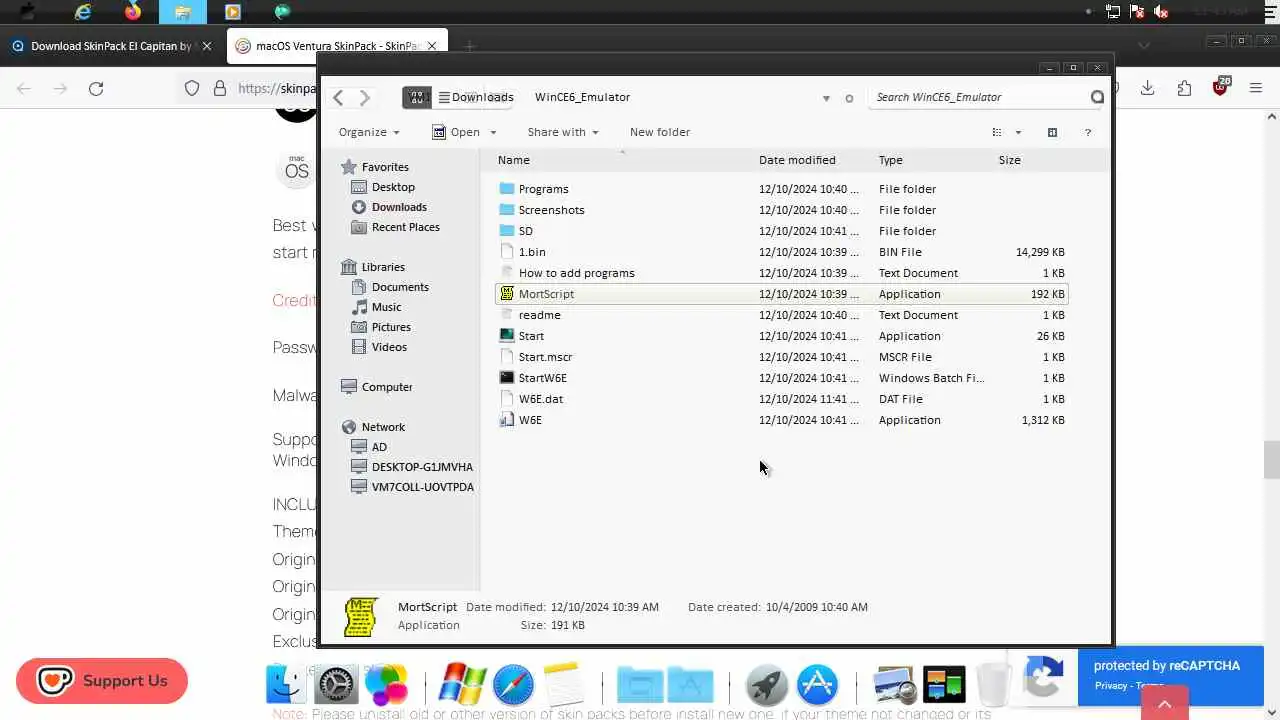This screenshot has height=720, width=1280.
Task: Go forward in the Explorer window
Action: click(365, 97)
